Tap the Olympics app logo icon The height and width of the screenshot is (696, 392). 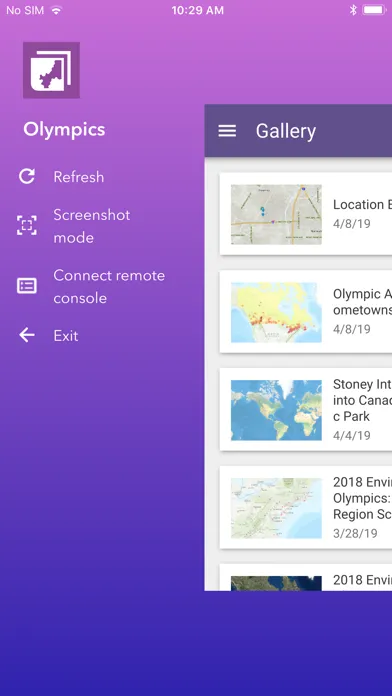pos(51,70)
